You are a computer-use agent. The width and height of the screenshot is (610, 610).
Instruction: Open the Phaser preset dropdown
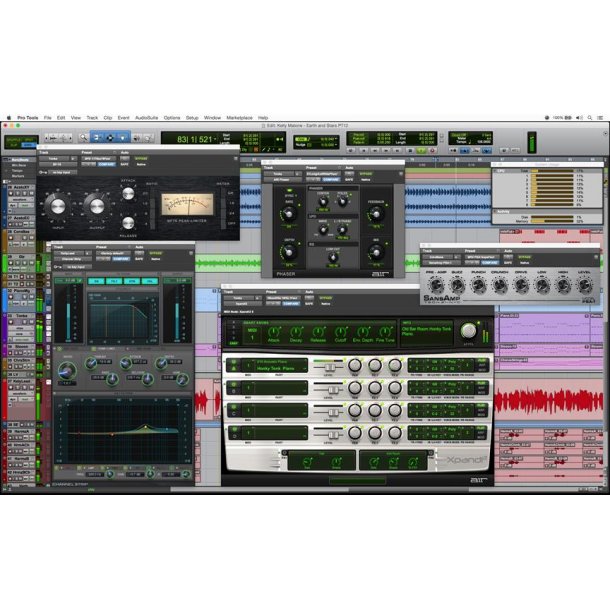click(x=323, y=174)
